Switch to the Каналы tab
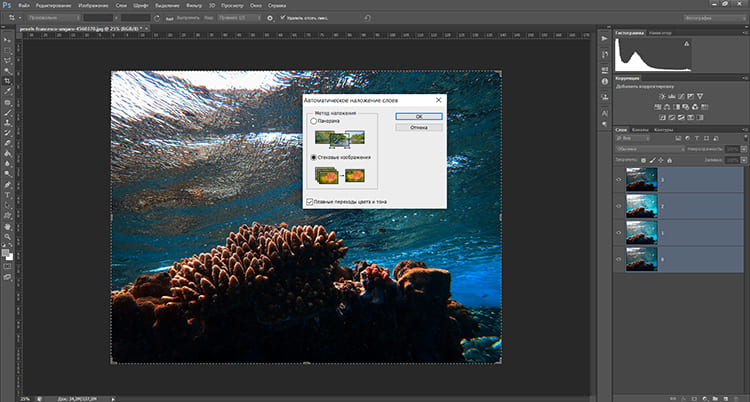 click(641, 129)
